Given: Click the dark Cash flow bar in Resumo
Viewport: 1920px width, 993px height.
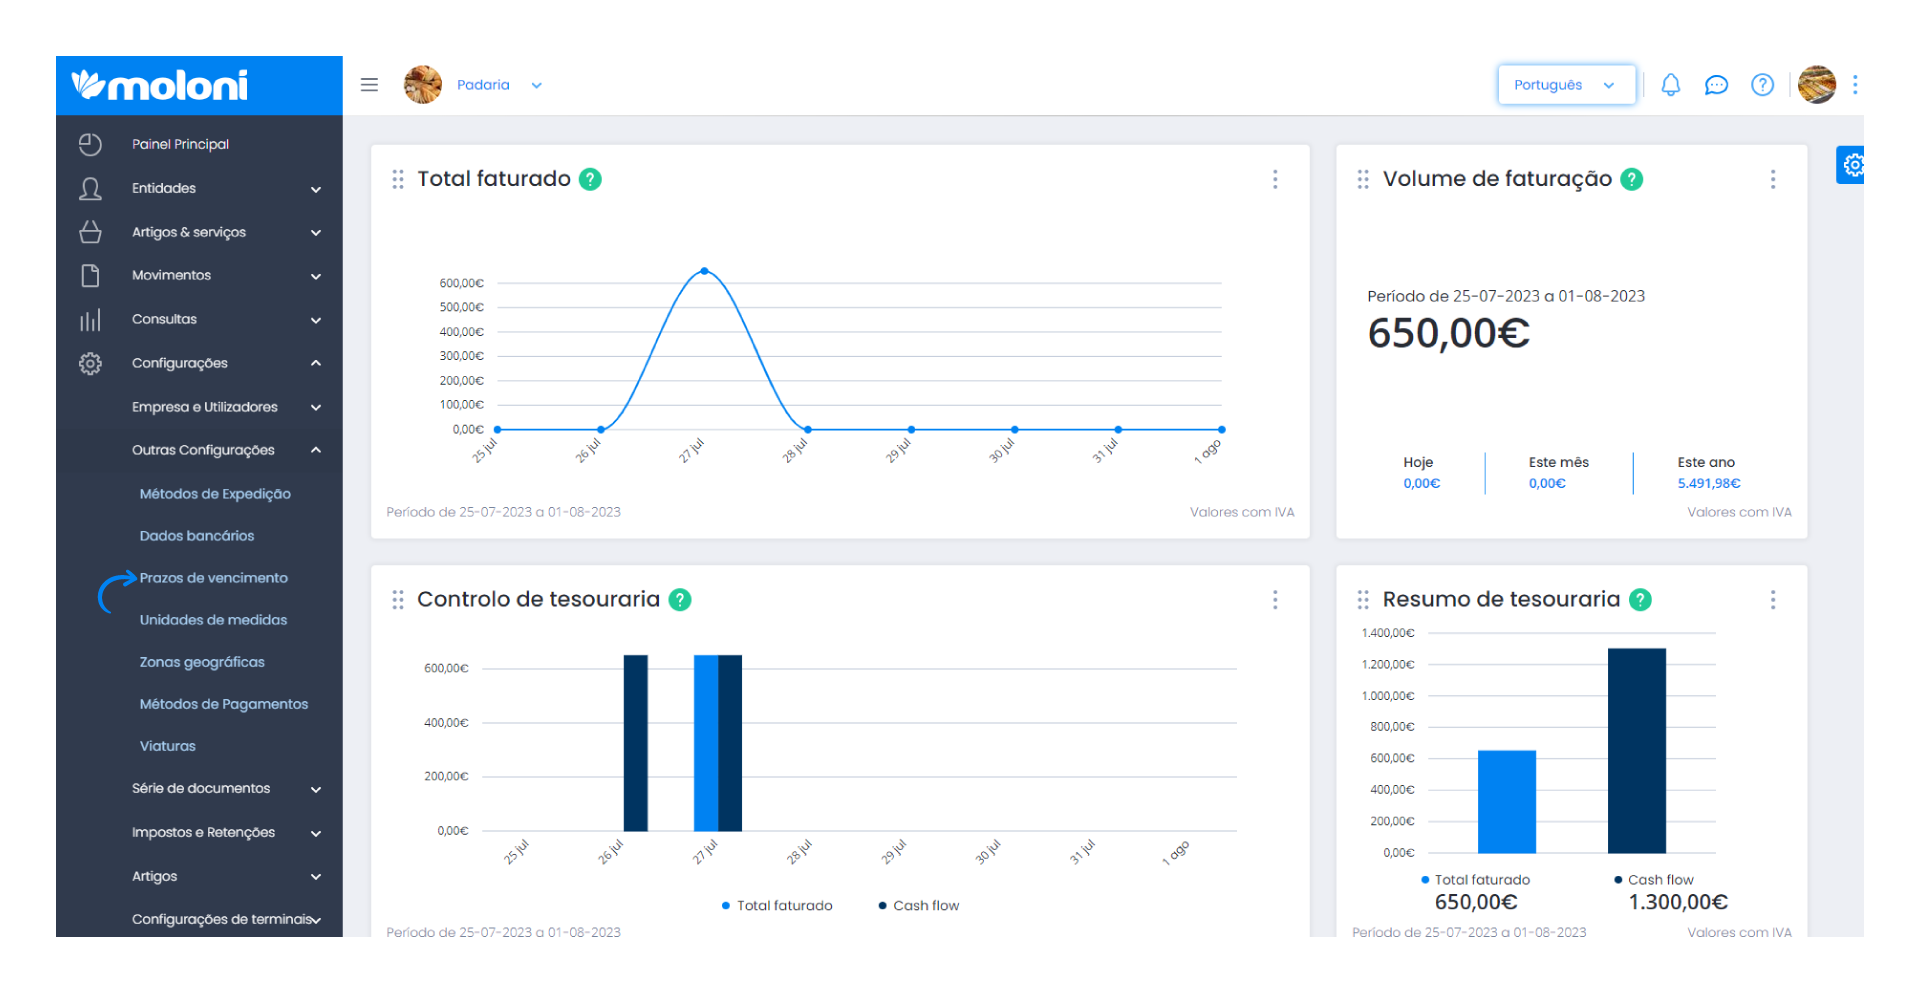Looking at the screenshot, I should click(1637, 751).
